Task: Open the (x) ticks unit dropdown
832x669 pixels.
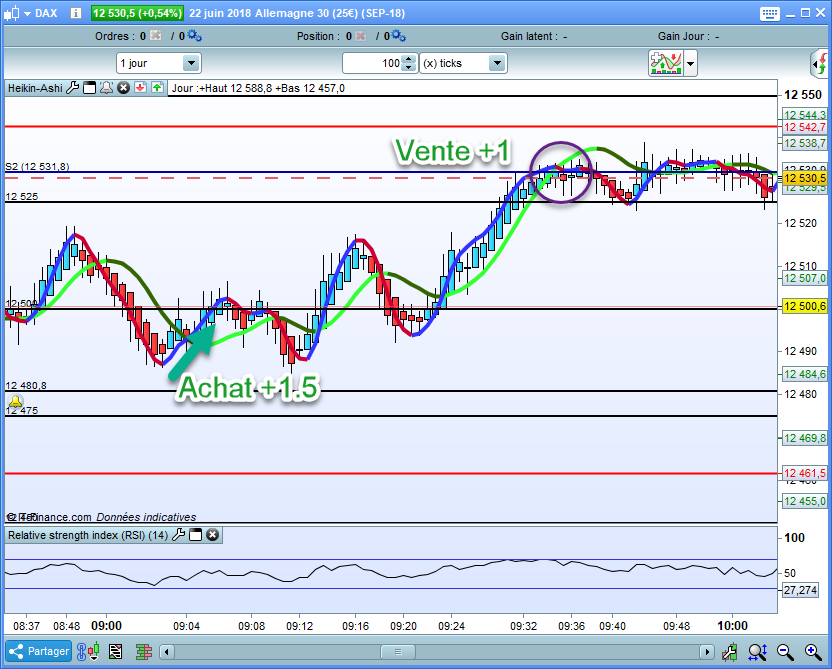Action: point(463,63)
